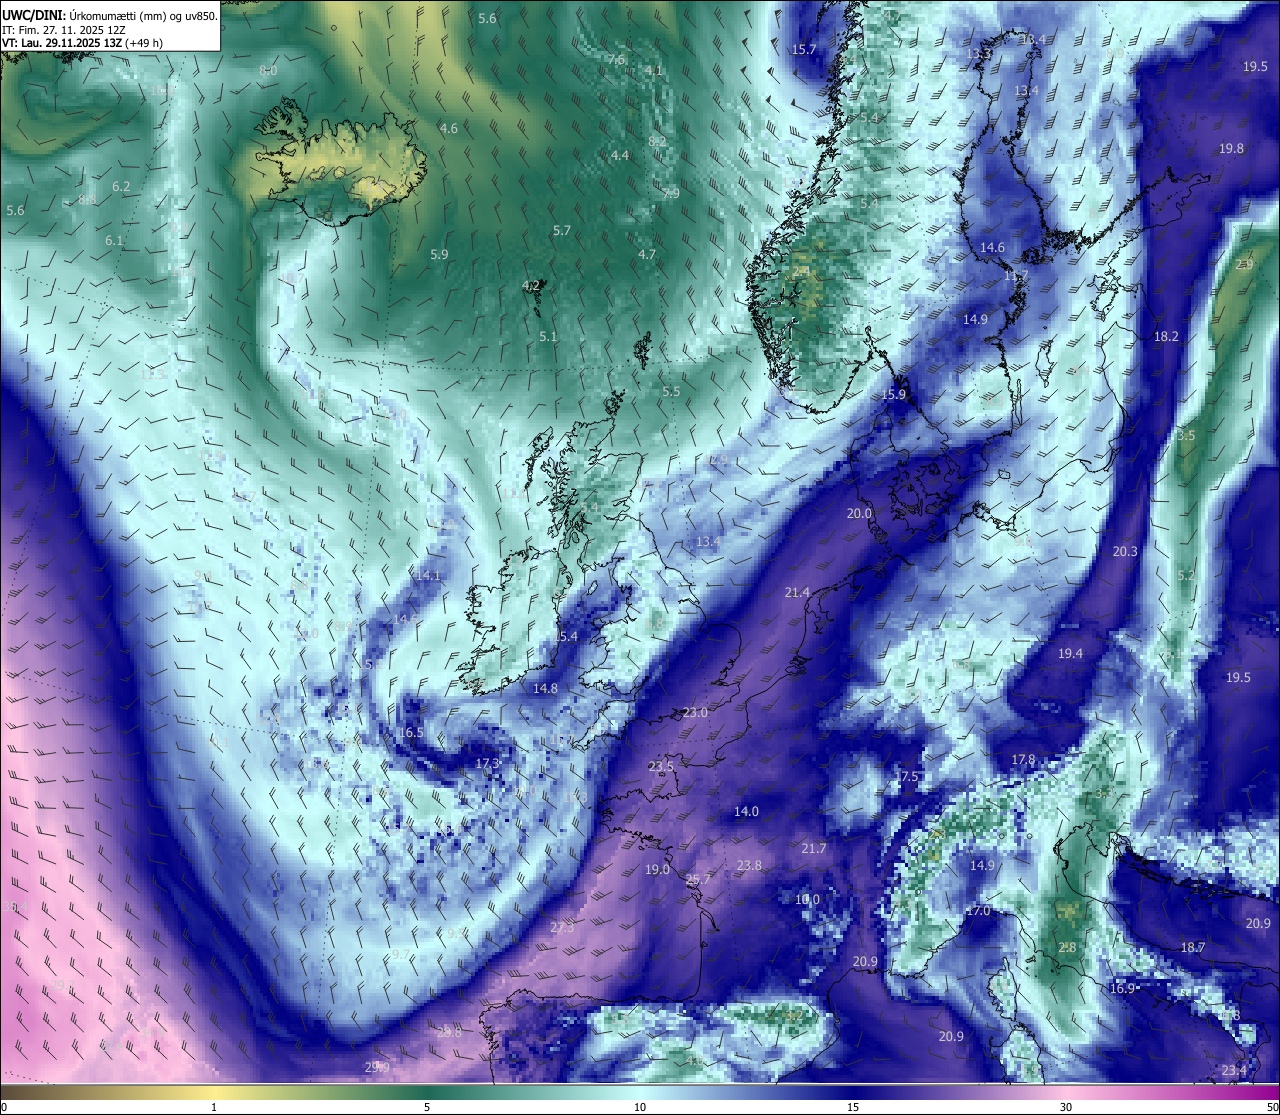
Task: Click the 4.4 value label
Action: click(620, 156)
